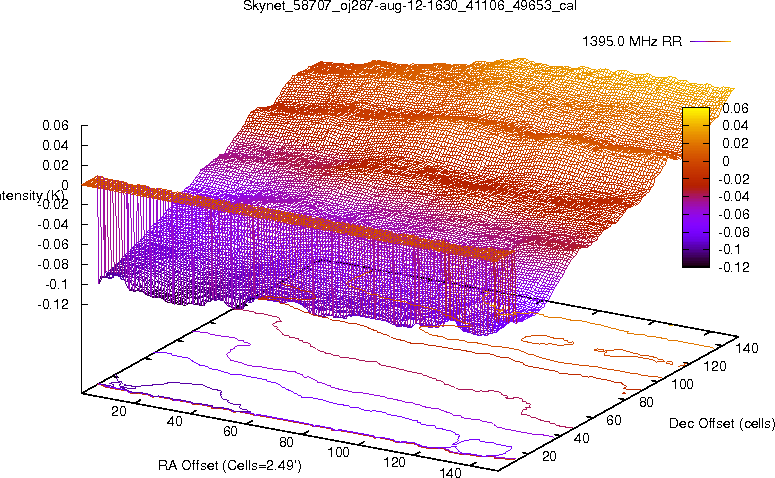The image size is (775, 478).
Task: Click RA Offset axis tick label 80
Action: point(286,442)
